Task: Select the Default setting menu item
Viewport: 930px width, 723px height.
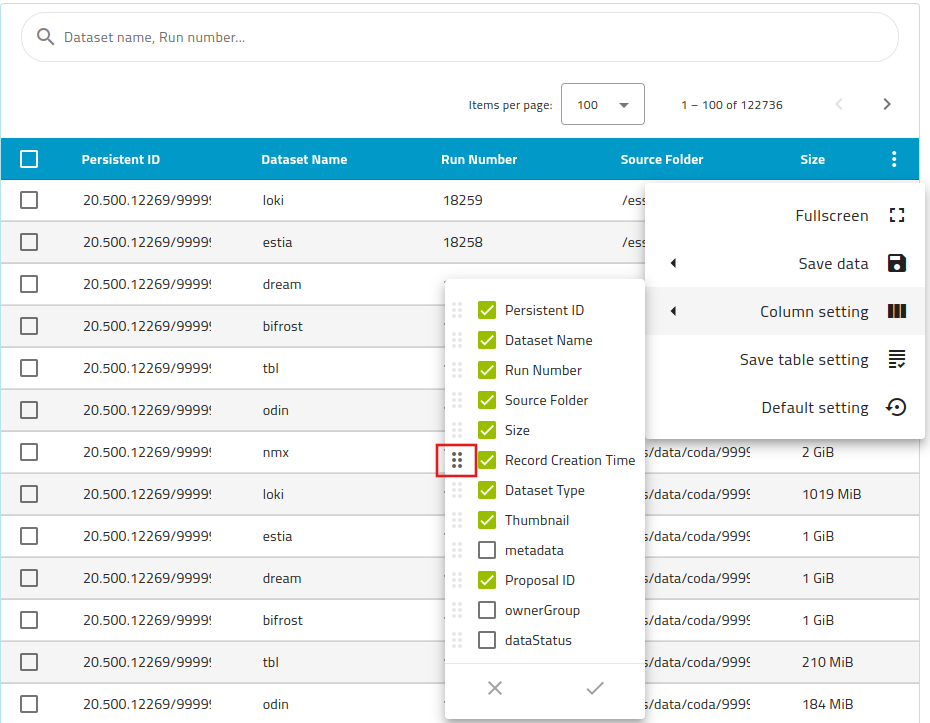Action: (814, 408)
